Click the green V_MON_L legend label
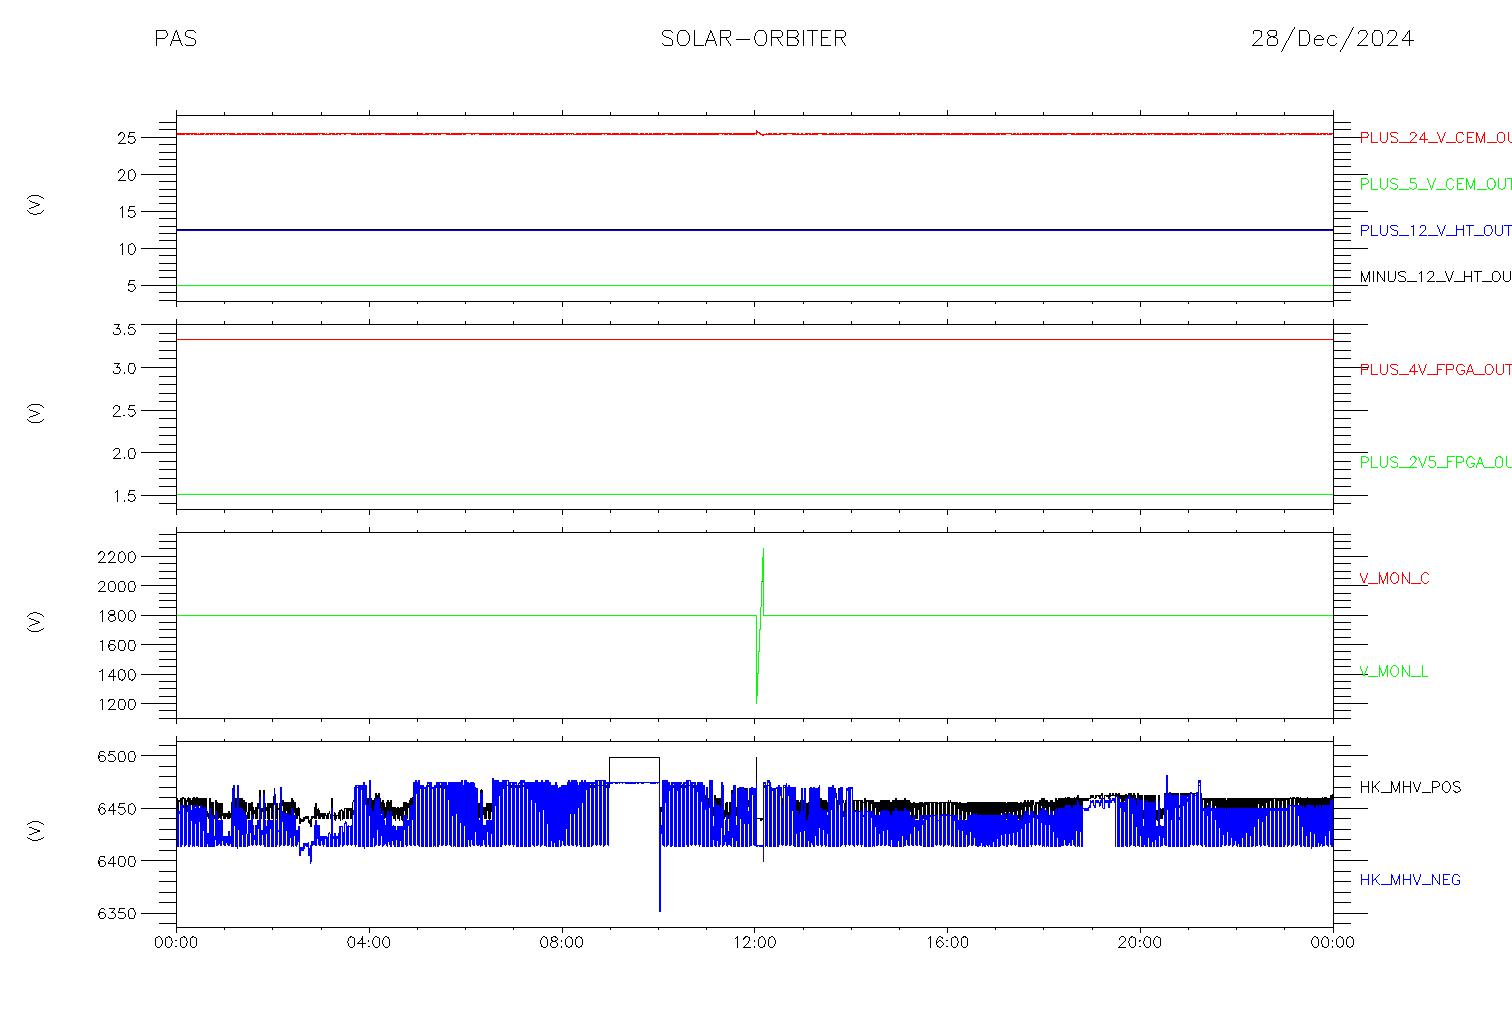Screen dimensions: 1512x1020 click(1393, 672)
